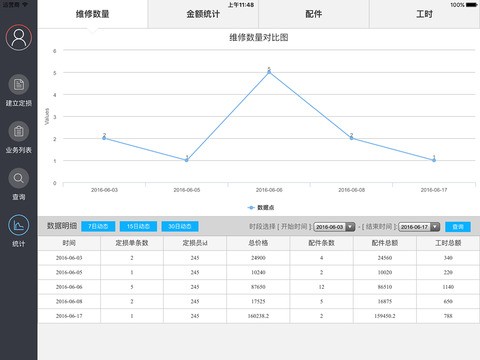Viewport: 480px width, 360px height.
Task: Click 定损员id column header
Action: point(195,243)
